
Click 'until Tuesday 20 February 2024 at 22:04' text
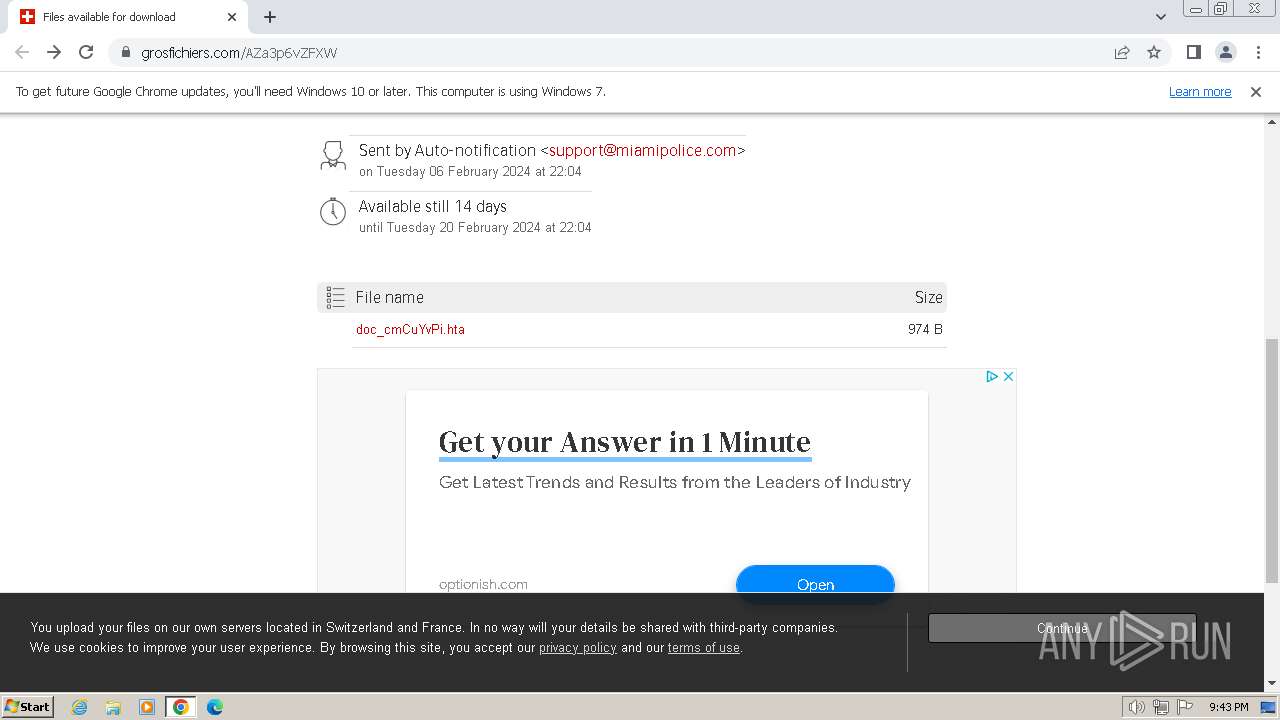[x=475, y=227]
